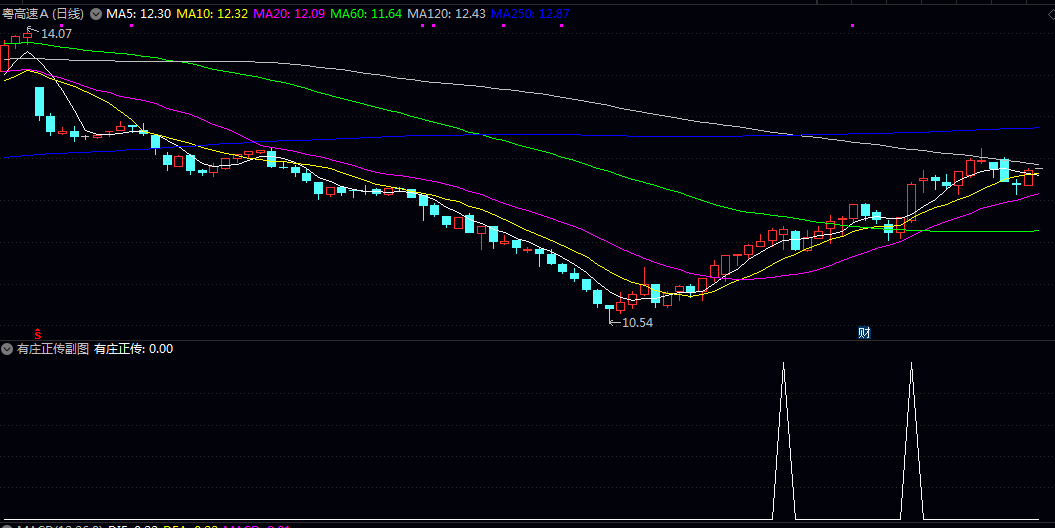The width and height of the screenshot is (1055, 528).
Task: Click the 14.07 high price annotation
Action: (56, 33)
